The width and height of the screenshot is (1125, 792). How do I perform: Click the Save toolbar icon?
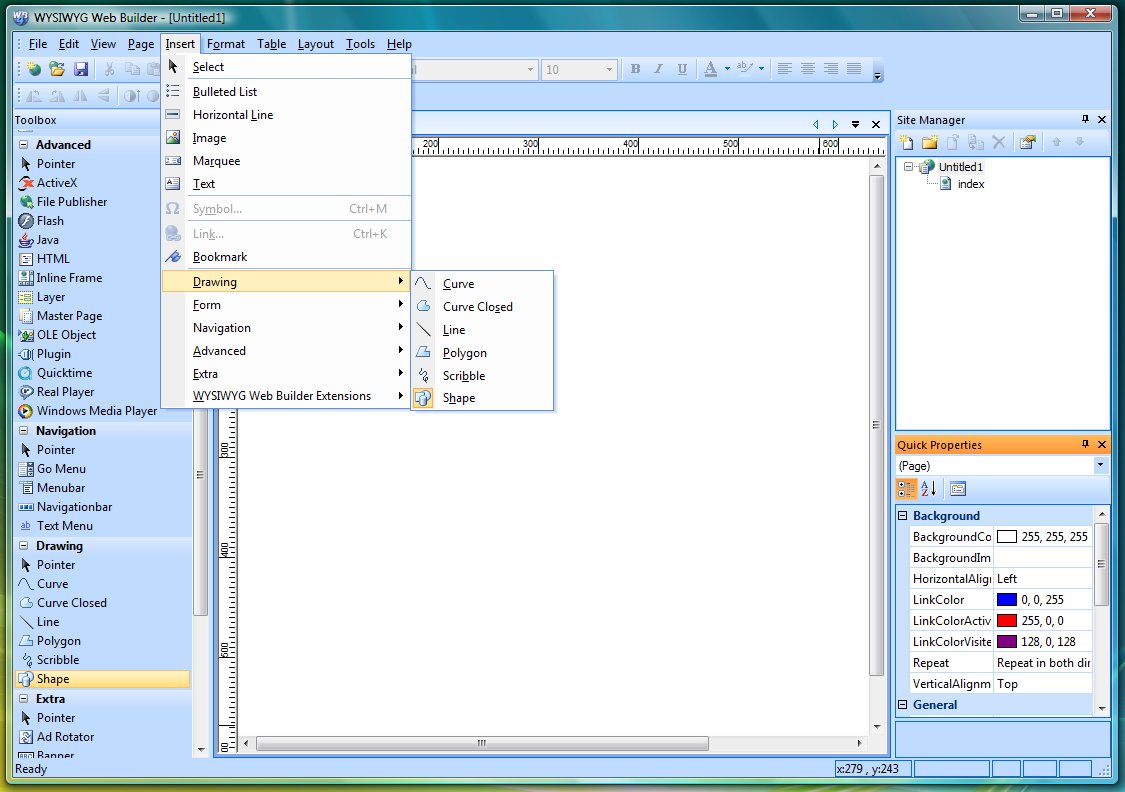81,69
